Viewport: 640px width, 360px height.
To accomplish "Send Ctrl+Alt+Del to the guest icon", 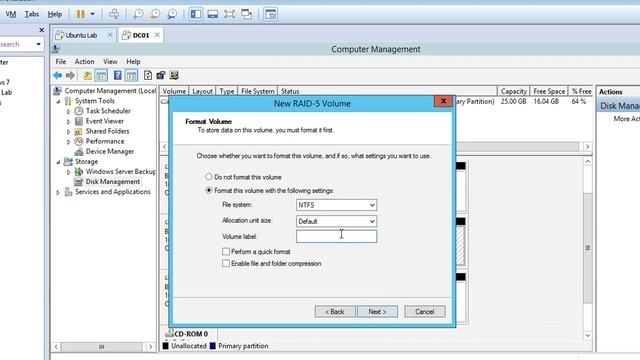I will [114, 14].
